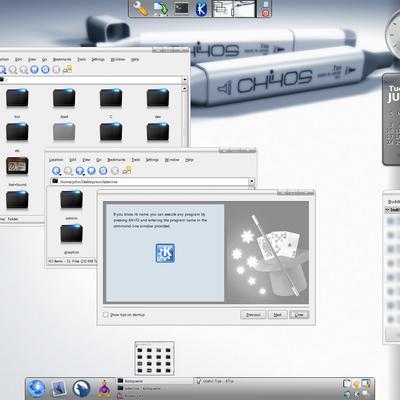Expand location bar dropdown in root Konqueror window
This screenshot has width=400, height=400.
pos(185,80)
